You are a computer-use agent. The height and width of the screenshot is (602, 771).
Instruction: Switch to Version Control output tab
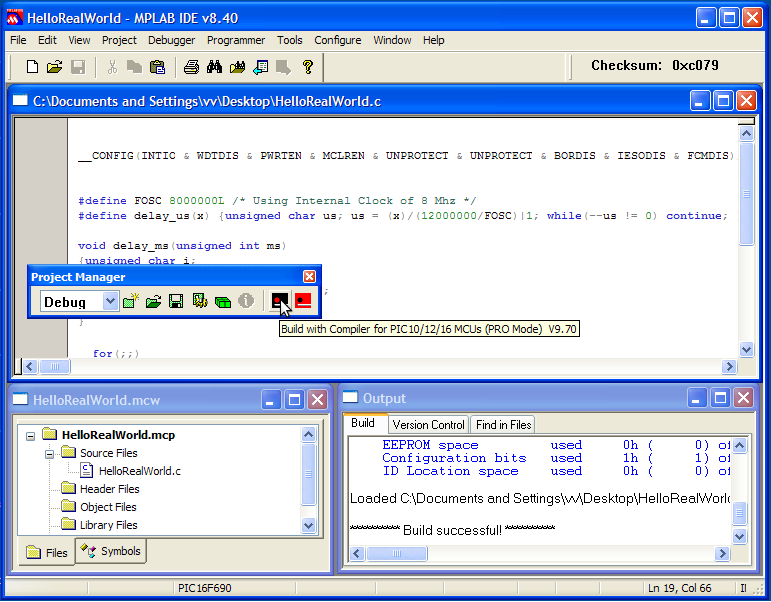[x=427, y=425]
